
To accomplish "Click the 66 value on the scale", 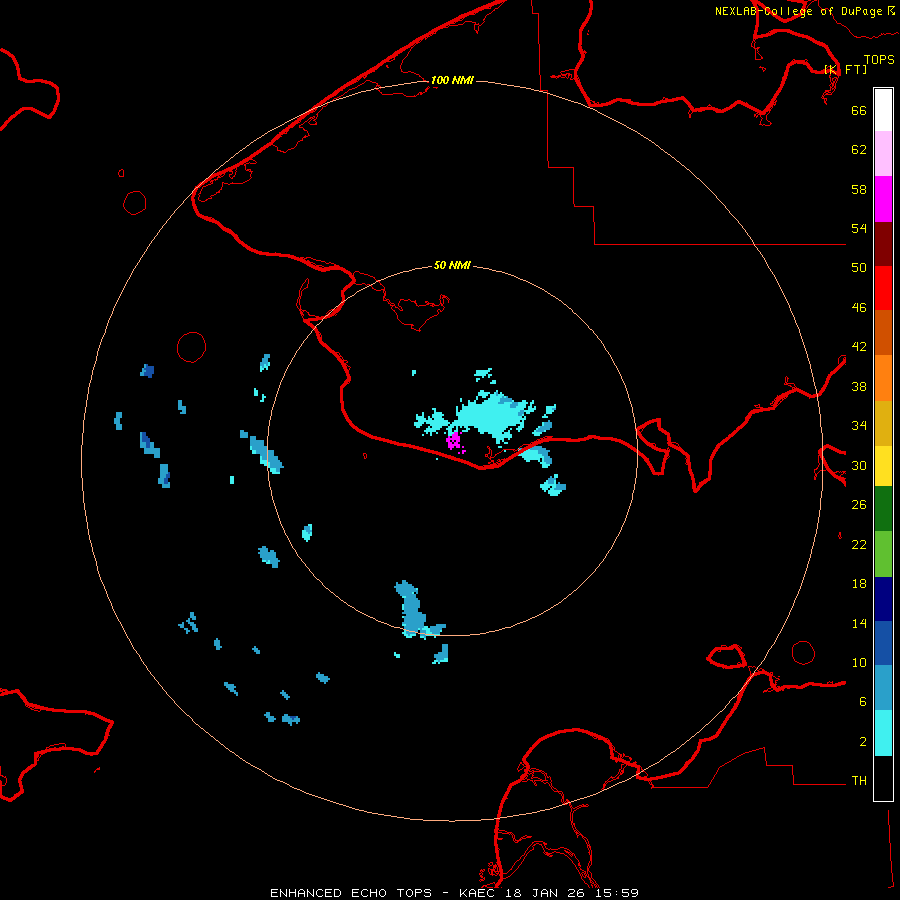I will tap(859, 110).
